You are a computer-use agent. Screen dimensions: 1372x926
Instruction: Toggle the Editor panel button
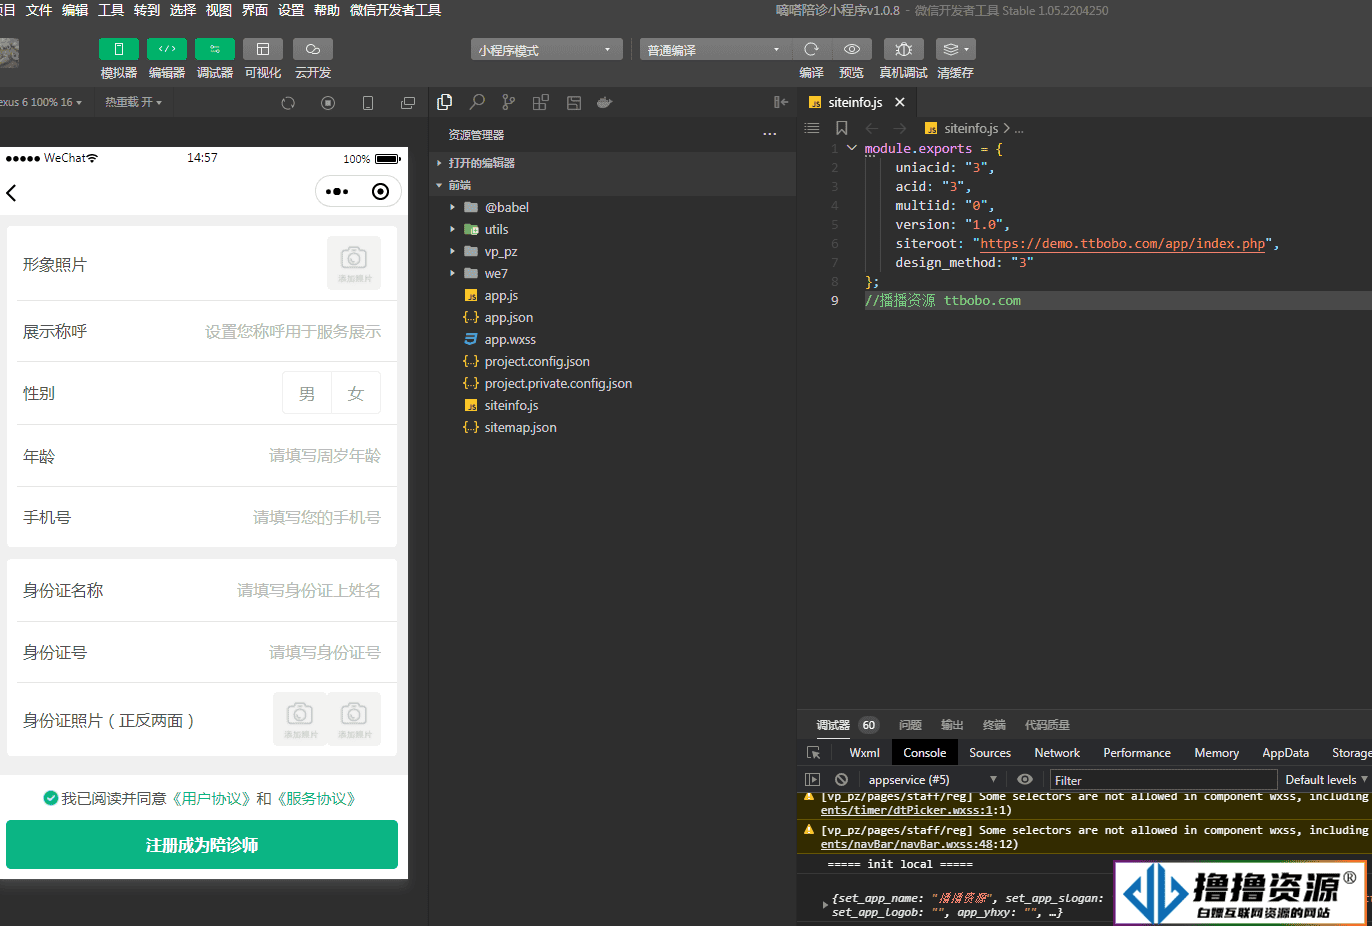[x=167, y=49]
